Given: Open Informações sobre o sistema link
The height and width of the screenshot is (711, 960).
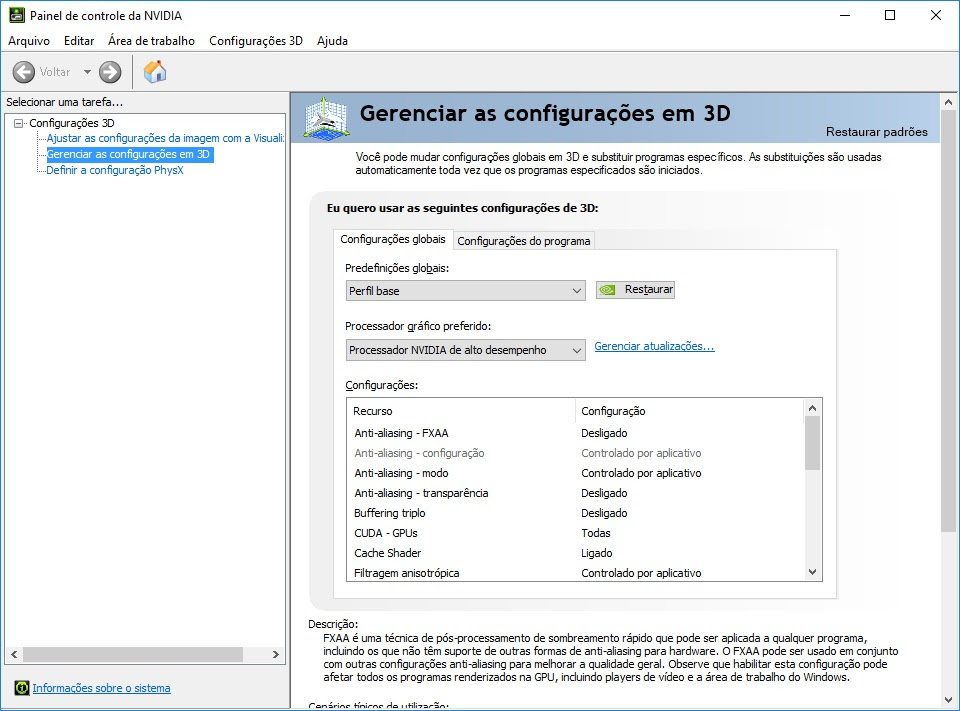Looking at the screenshot, I should pyautogui.click(x=102, y=688).
